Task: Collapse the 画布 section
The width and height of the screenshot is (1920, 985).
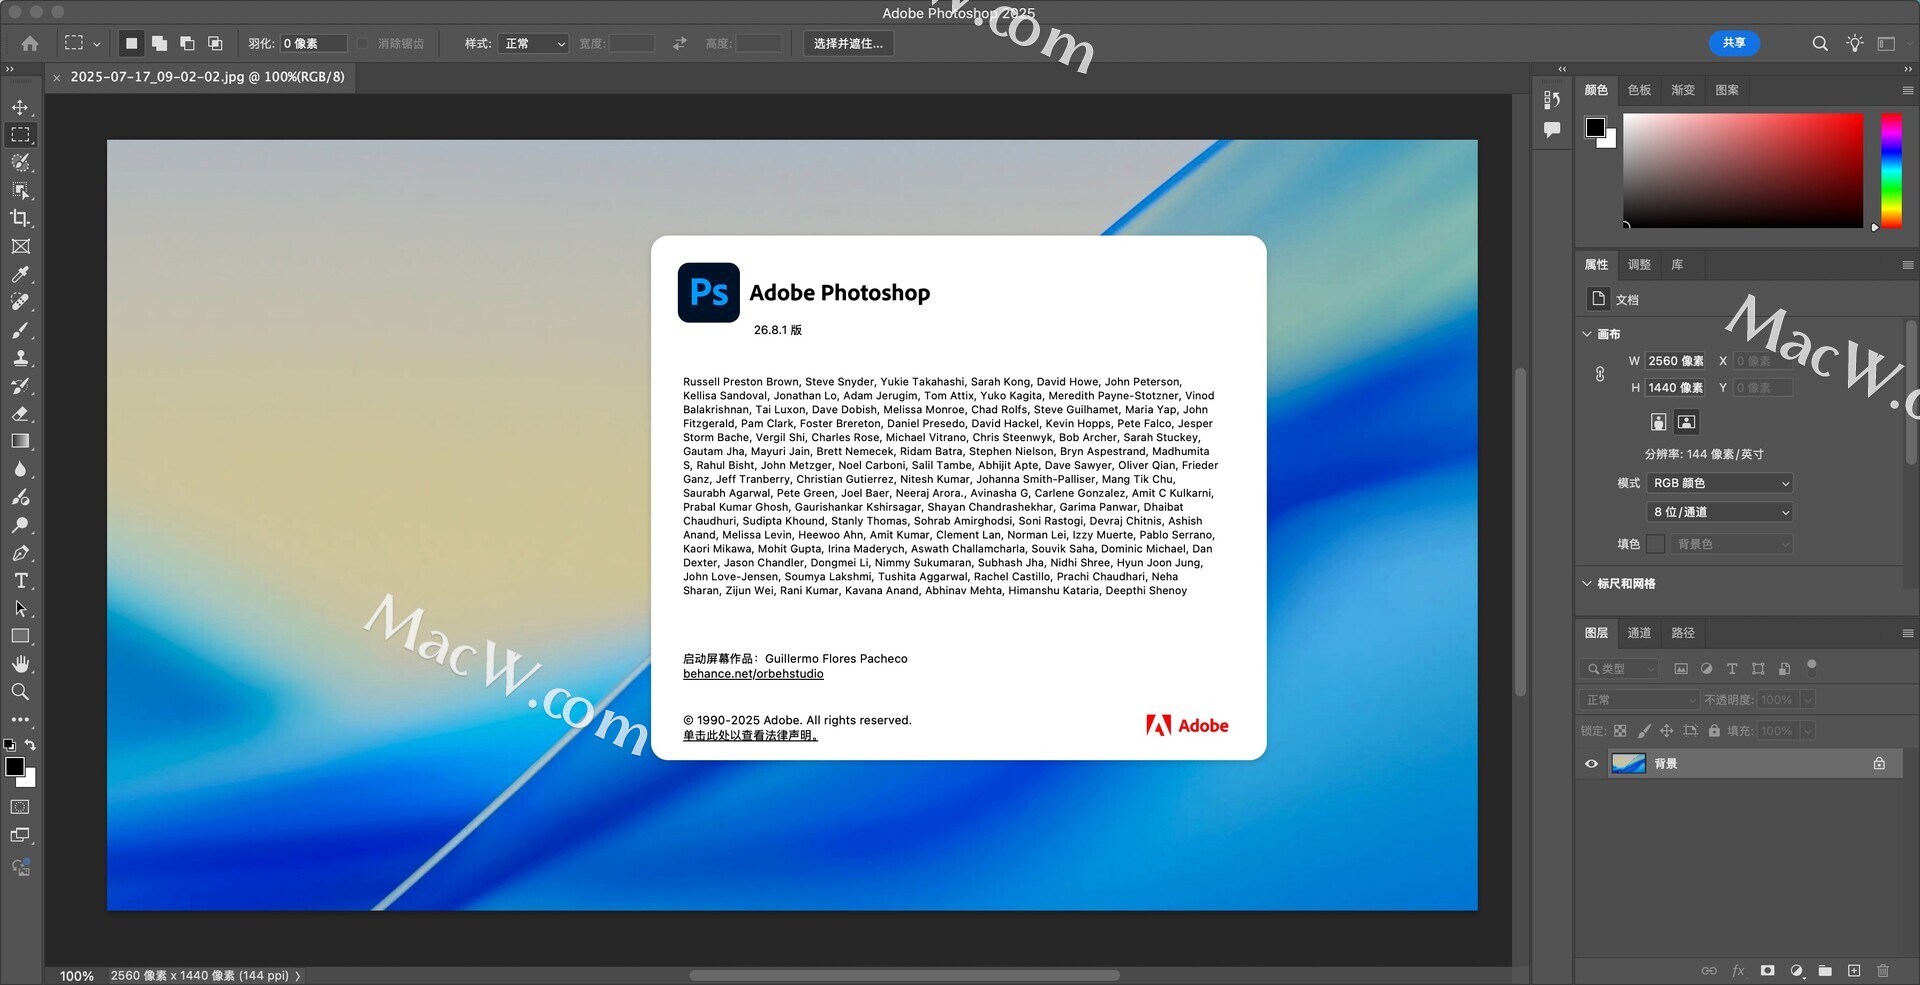Action: [x=1587, y=334]
